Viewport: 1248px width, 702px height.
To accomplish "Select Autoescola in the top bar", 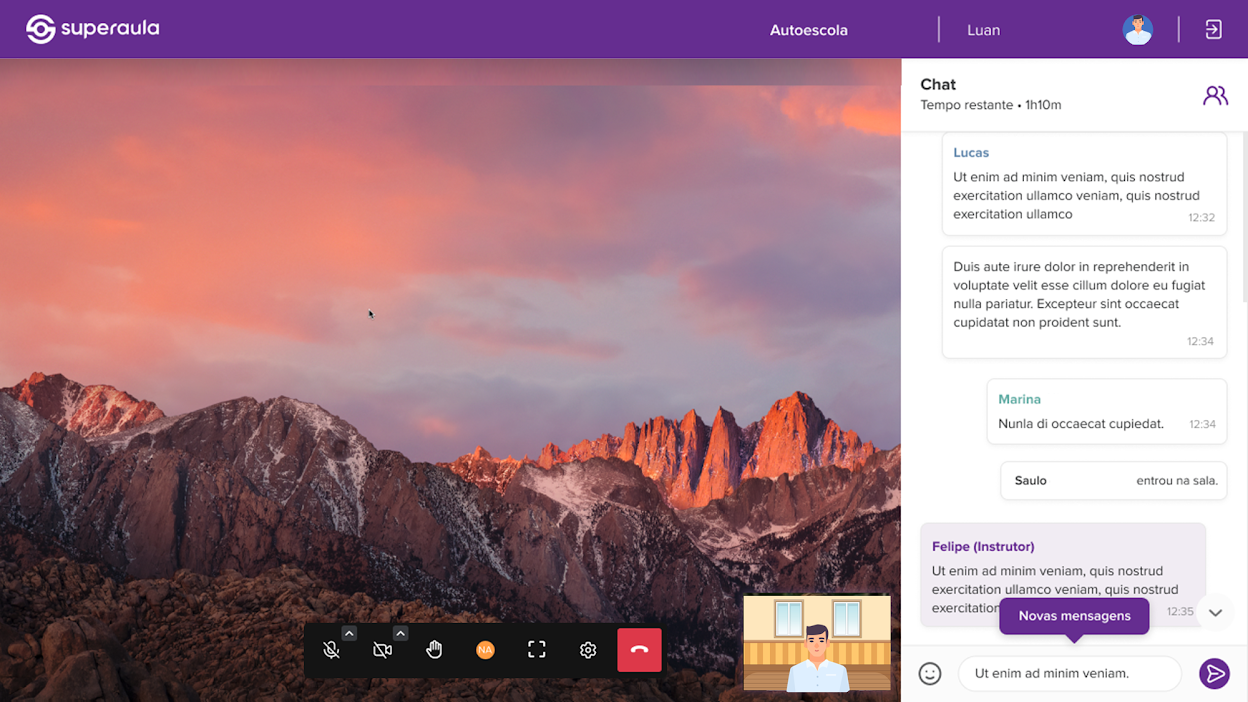I will [x=808, y=30].
